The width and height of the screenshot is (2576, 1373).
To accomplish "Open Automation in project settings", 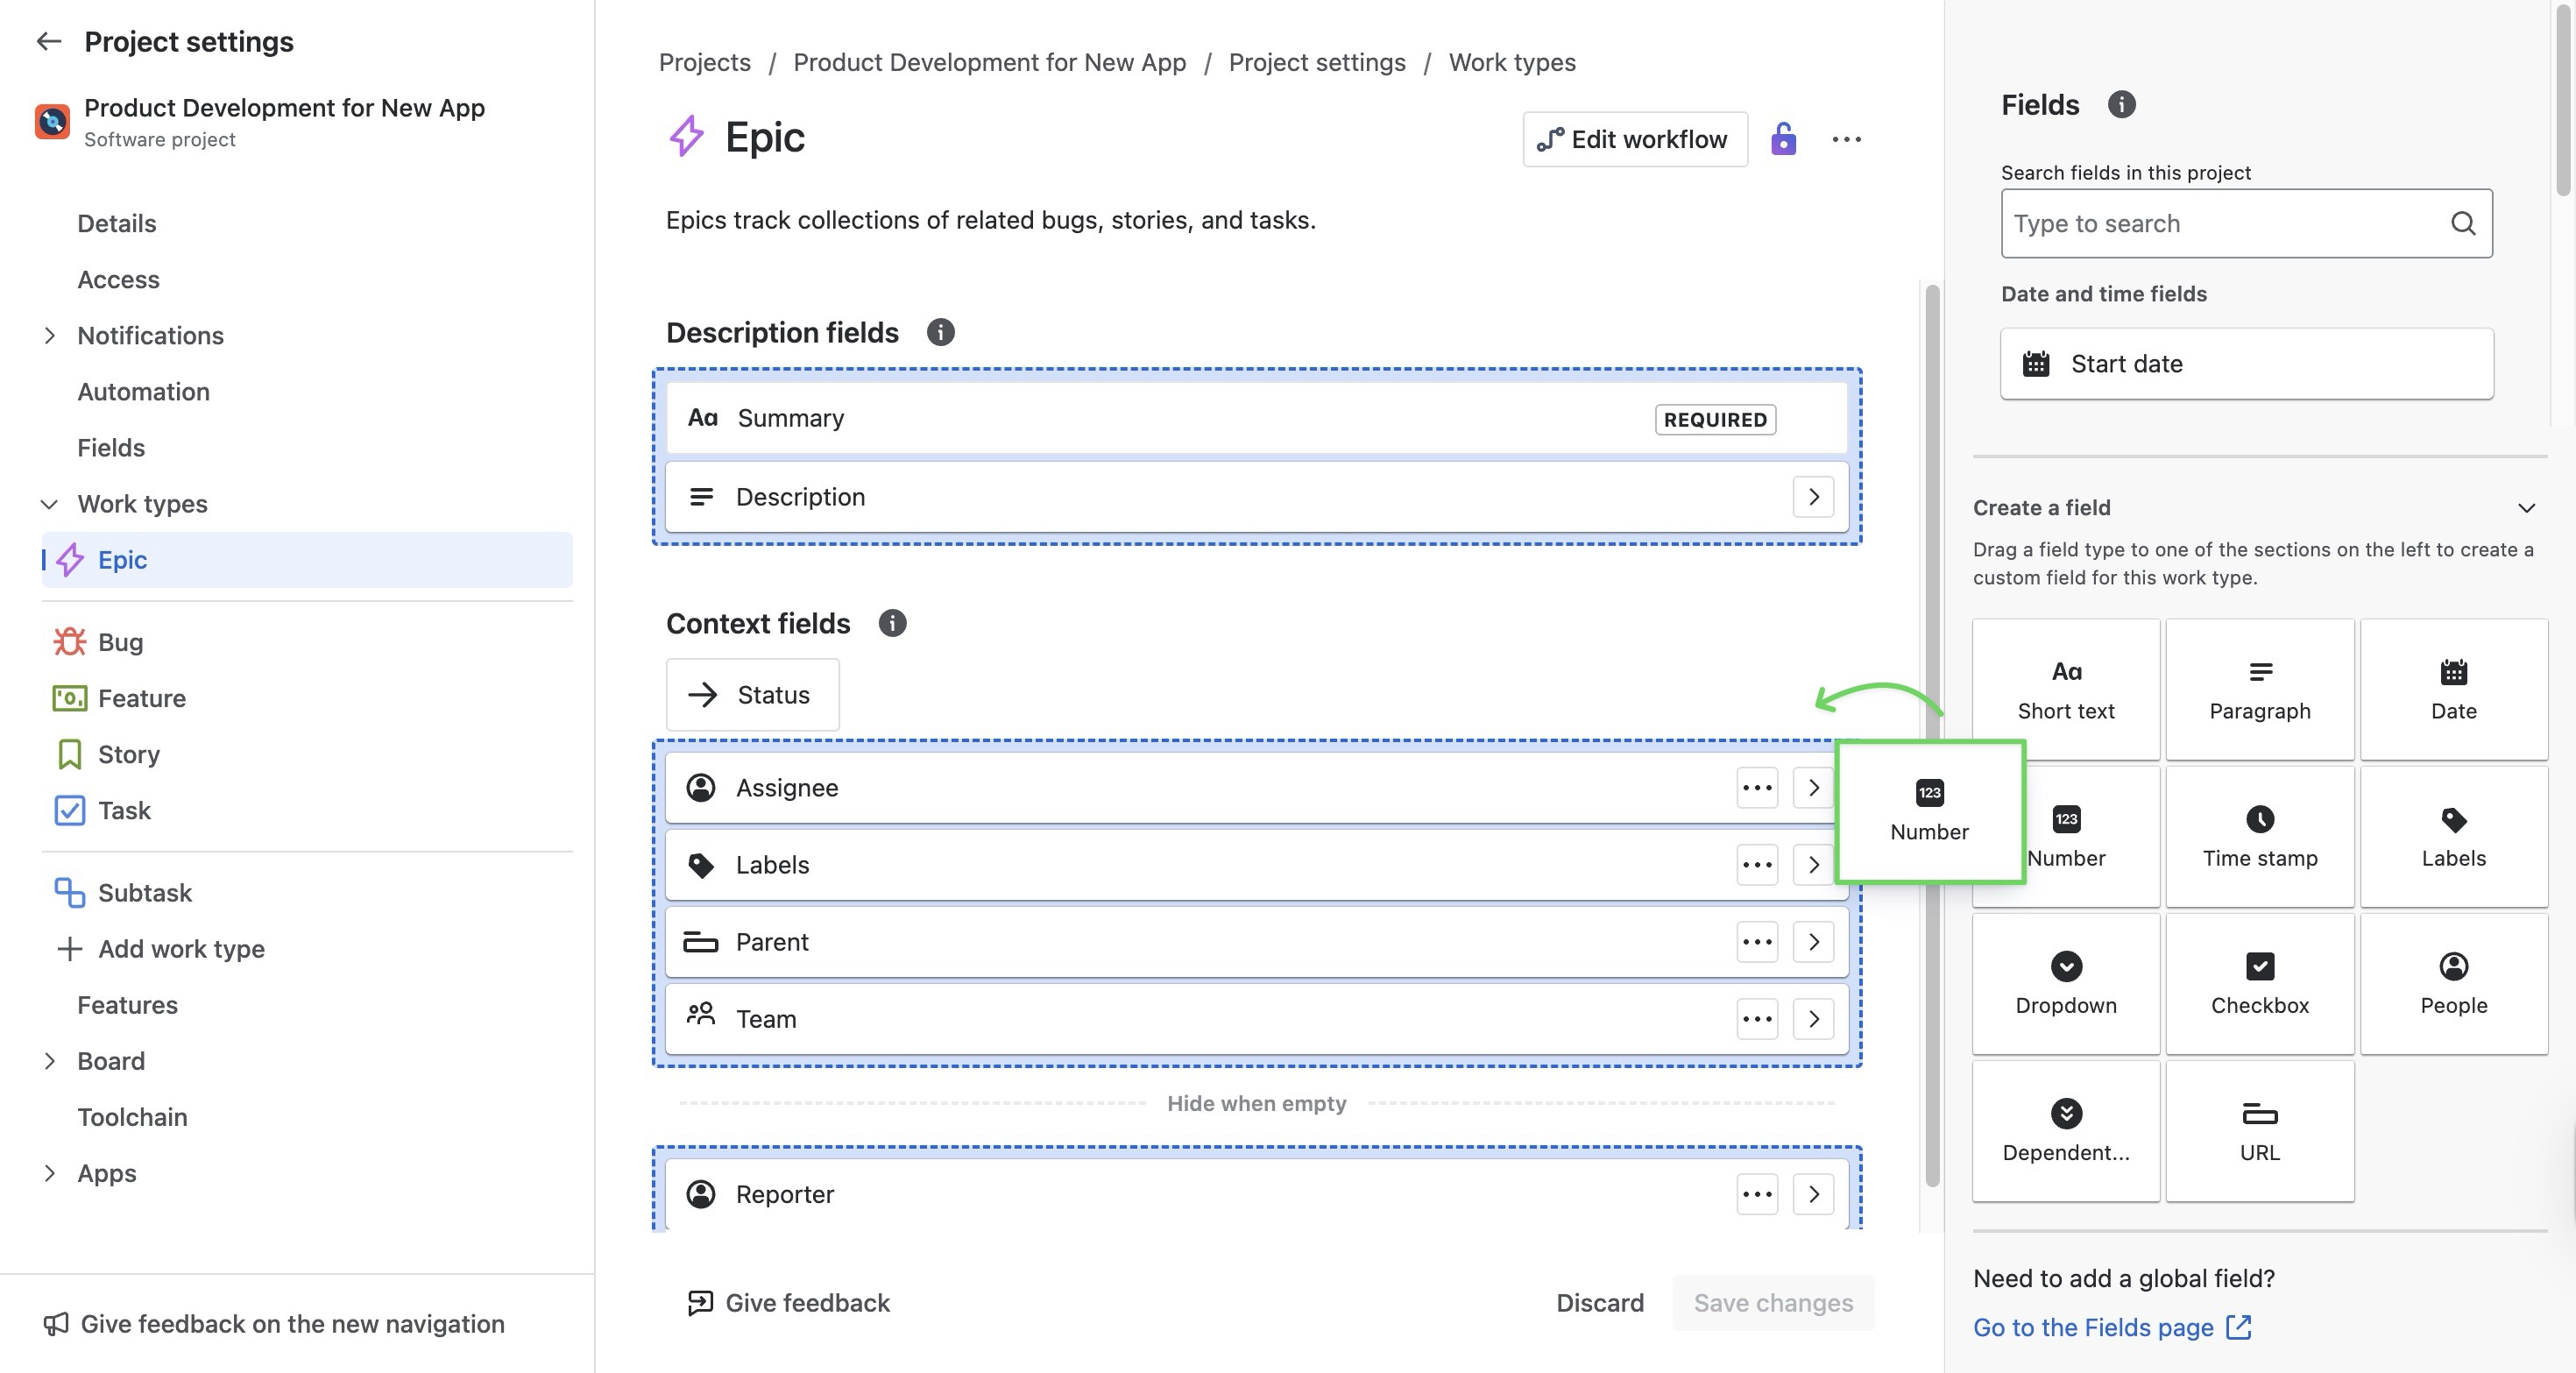I will 143,391.
